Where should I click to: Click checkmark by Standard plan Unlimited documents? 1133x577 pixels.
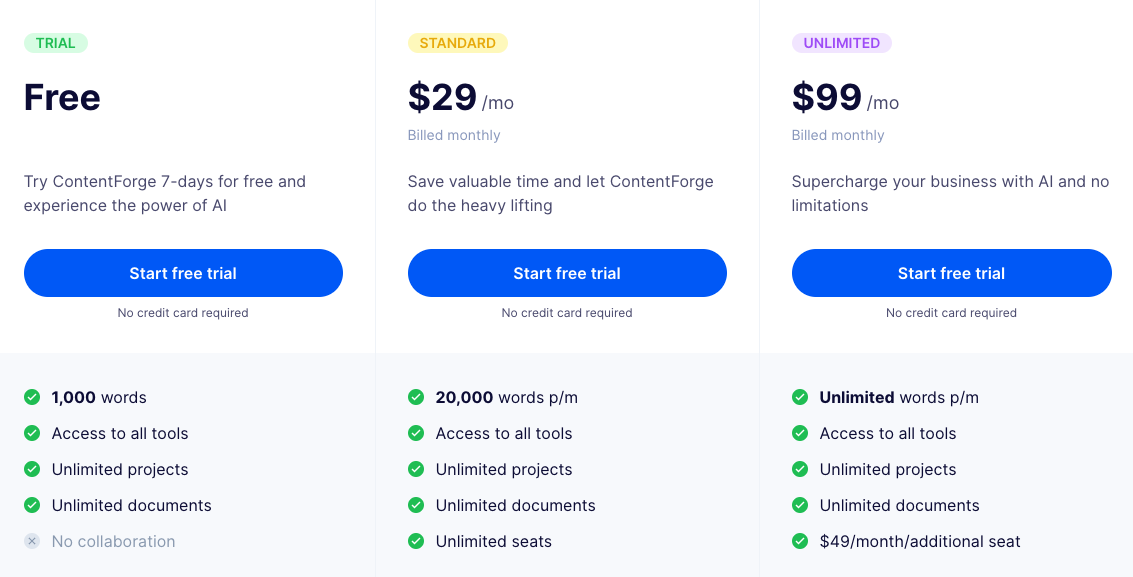click(x=416, y=505)
